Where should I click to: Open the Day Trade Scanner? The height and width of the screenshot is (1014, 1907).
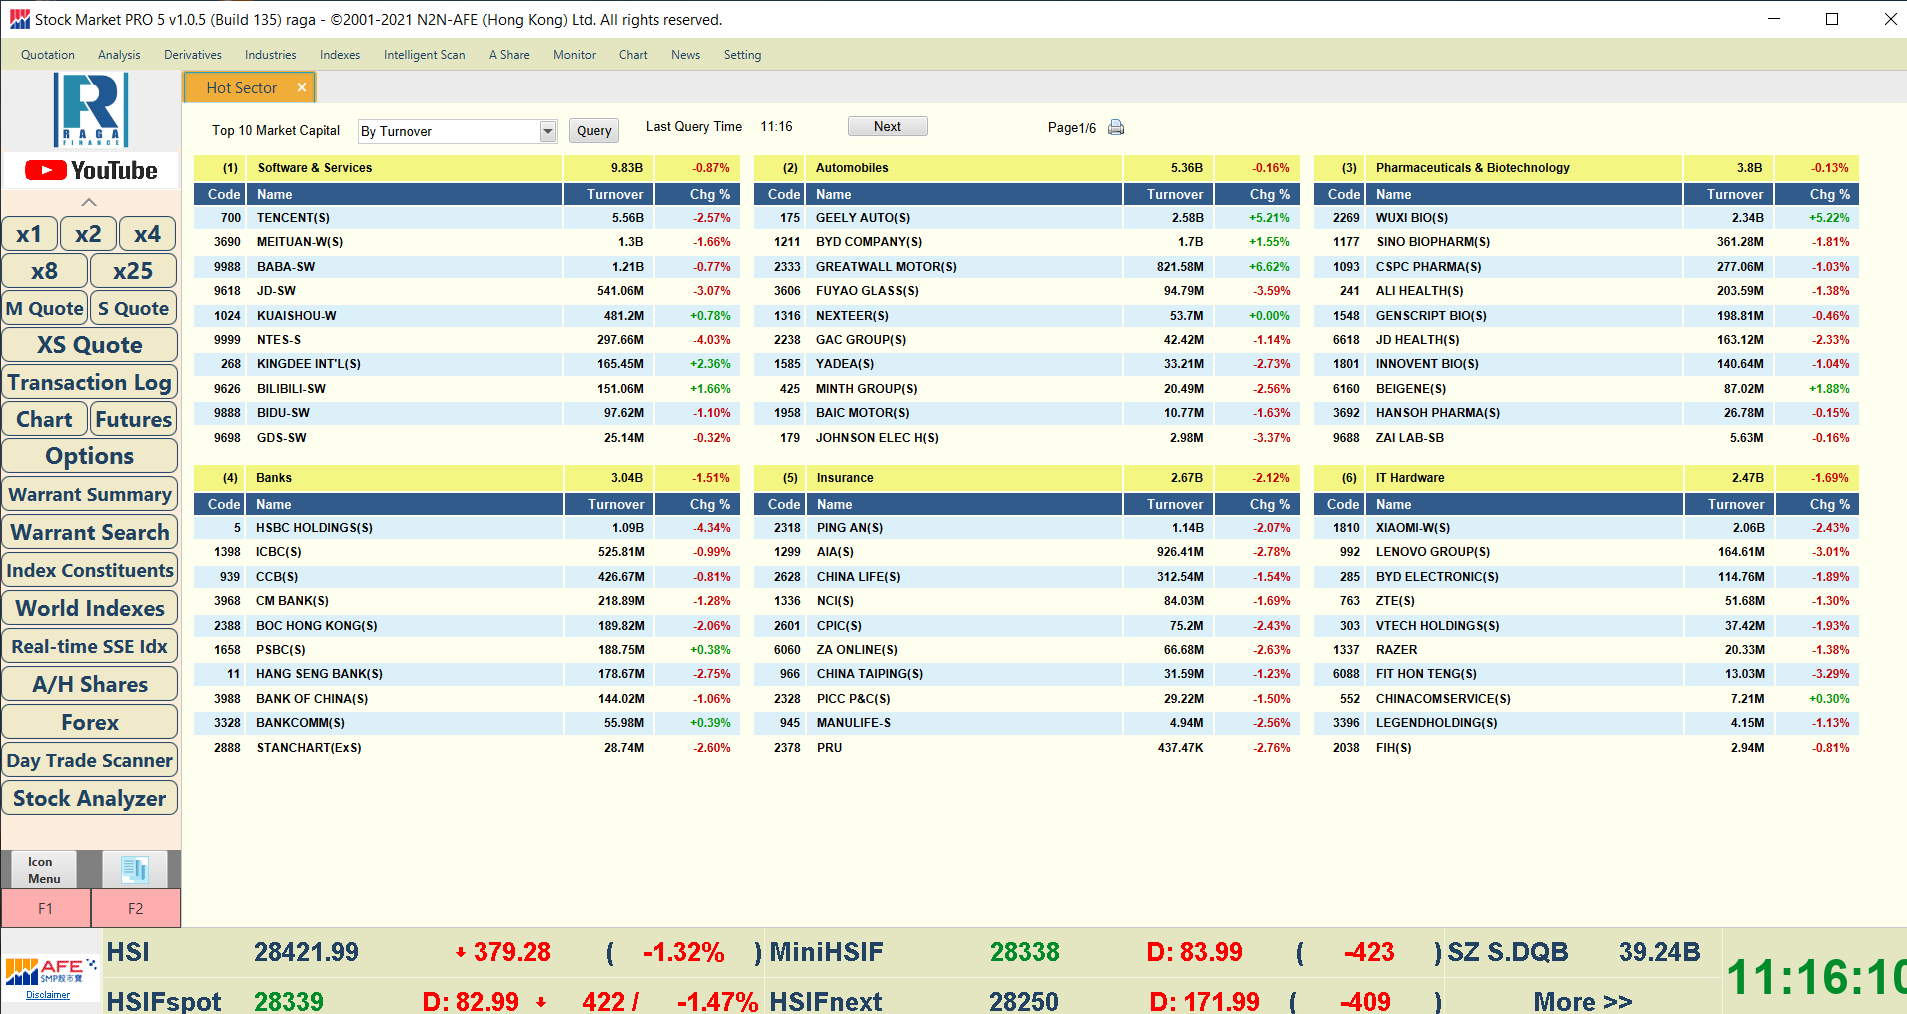pyautogui.click(x=90, y=760)
